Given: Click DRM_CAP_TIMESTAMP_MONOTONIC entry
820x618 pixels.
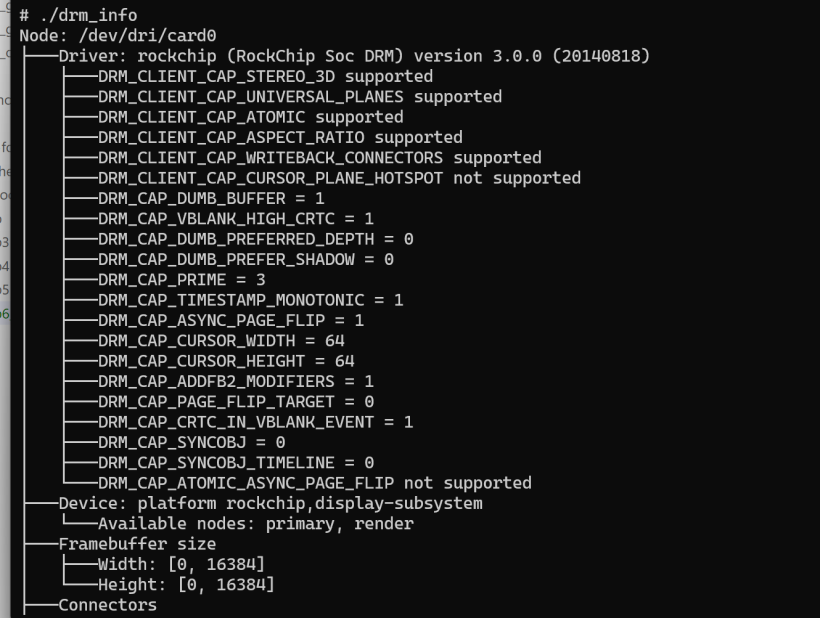Looking at the screenshot, I should click(250, 300).
